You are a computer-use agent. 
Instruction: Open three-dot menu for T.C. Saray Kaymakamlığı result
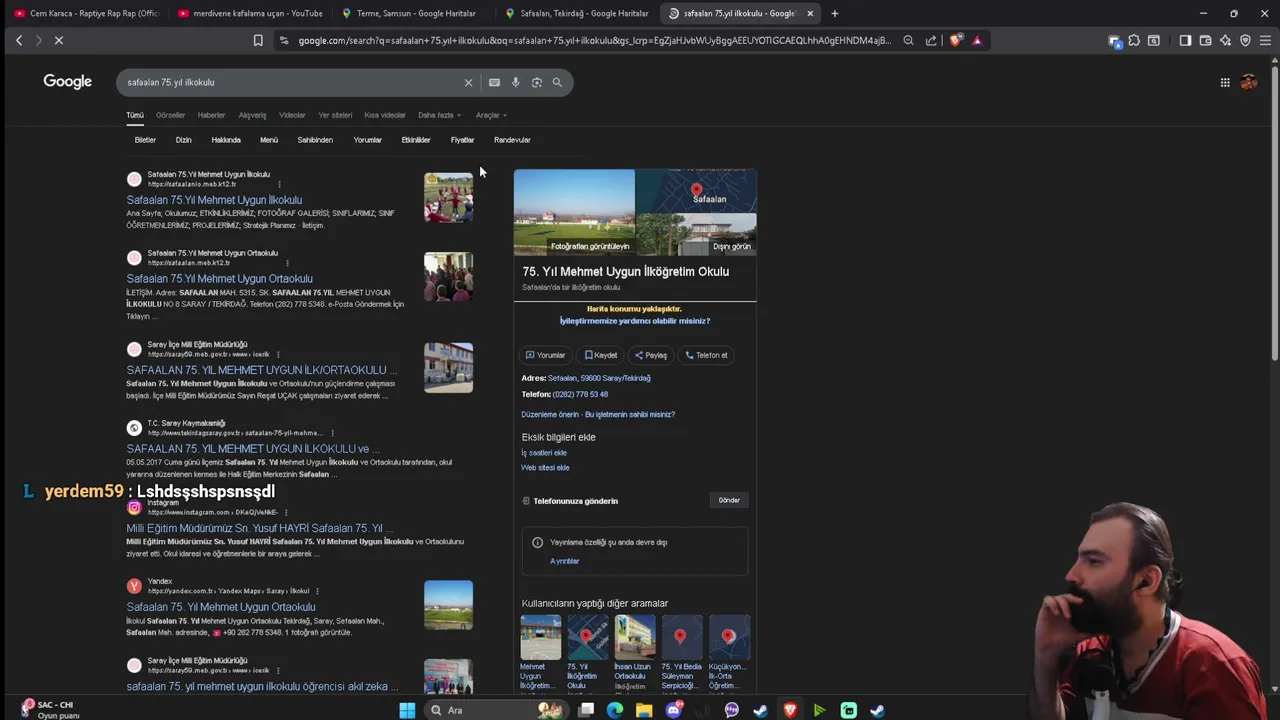click(332, 433)
